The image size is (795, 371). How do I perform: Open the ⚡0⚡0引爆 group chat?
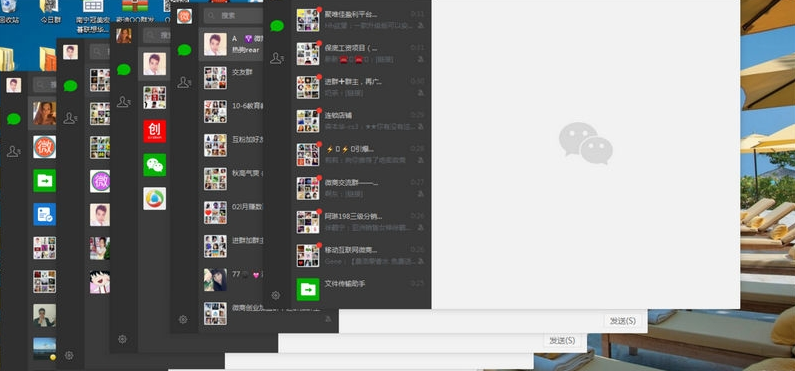(x=361, y=155)
